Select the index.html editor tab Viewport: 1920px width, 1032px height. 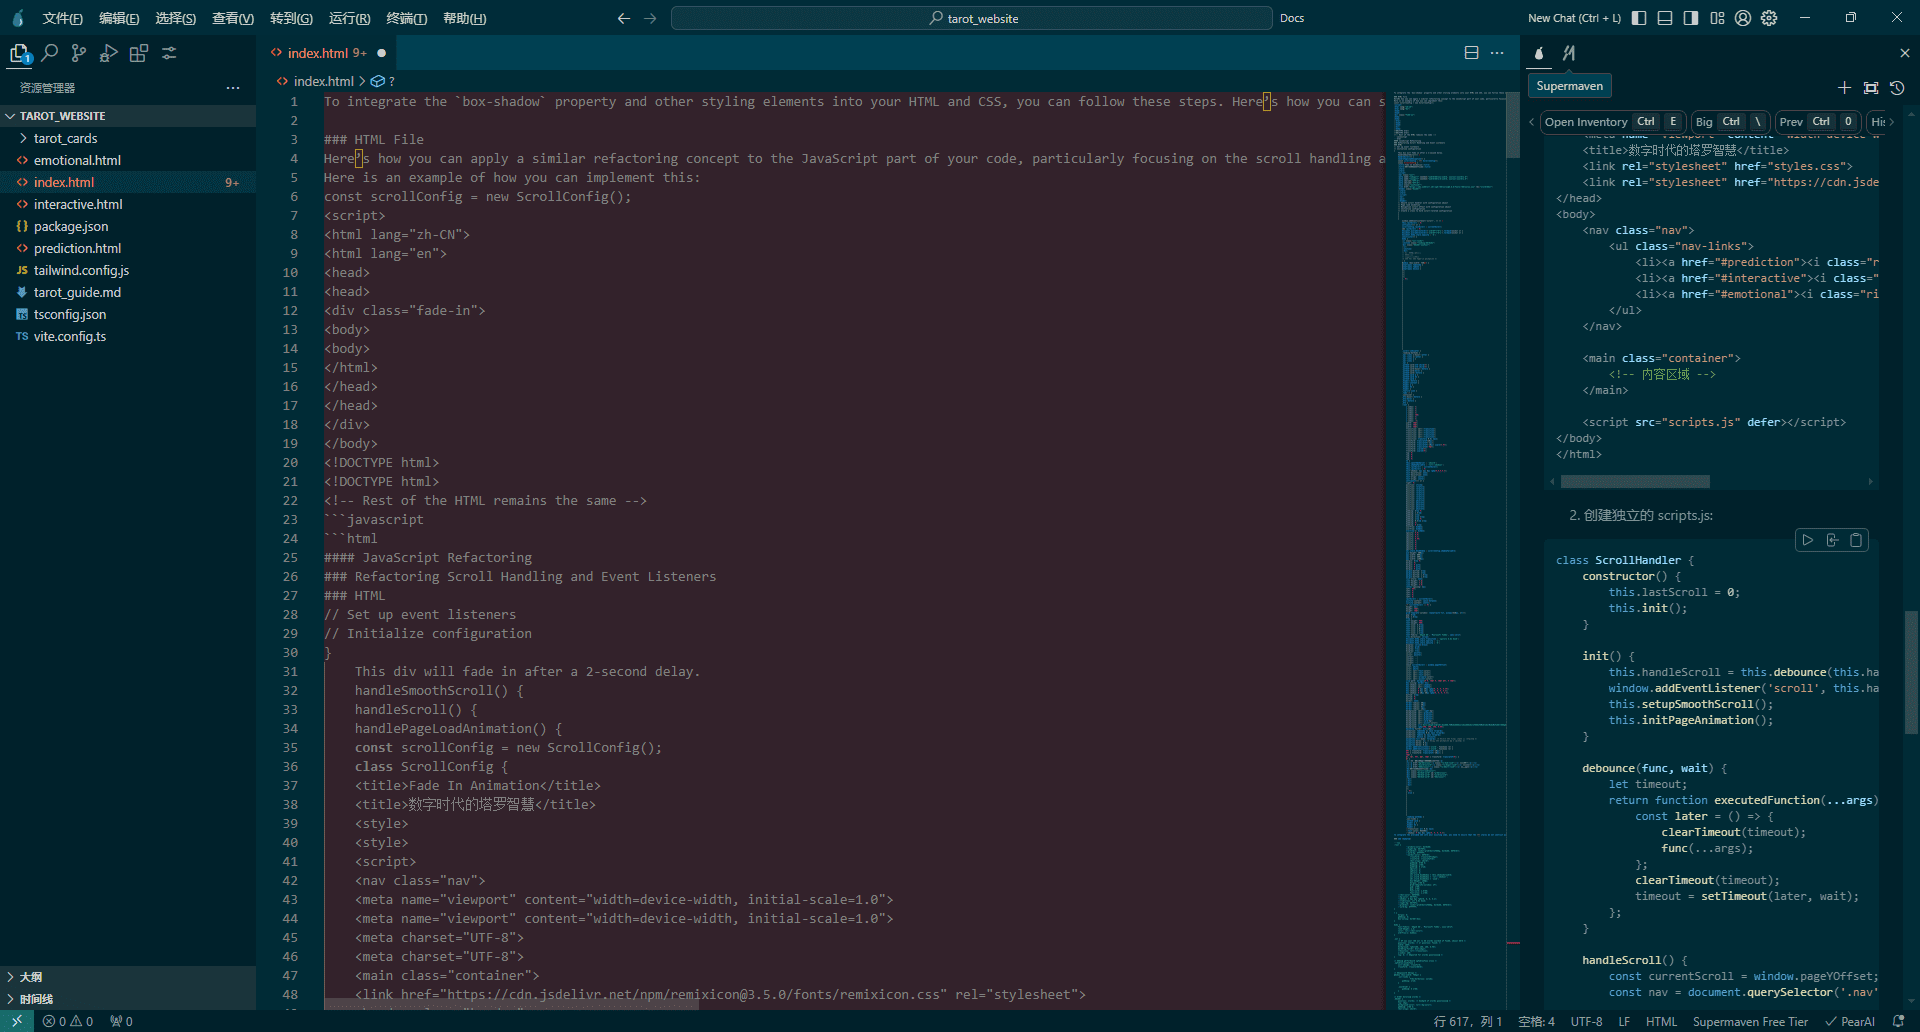click(x=328, y=53)
